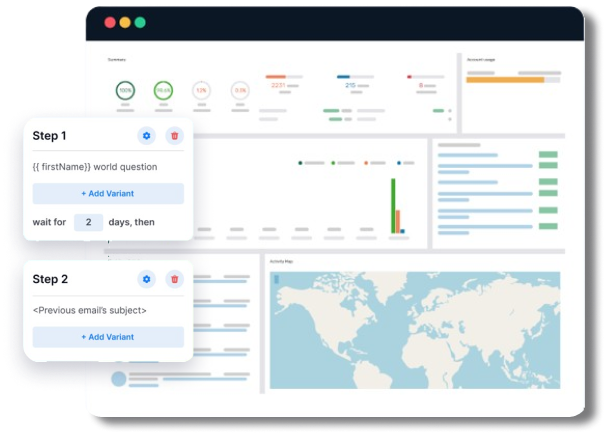Screen dimensions: 609x433
Task: Delete Step 1 with trash icon
Action: [x=175, y=136]
